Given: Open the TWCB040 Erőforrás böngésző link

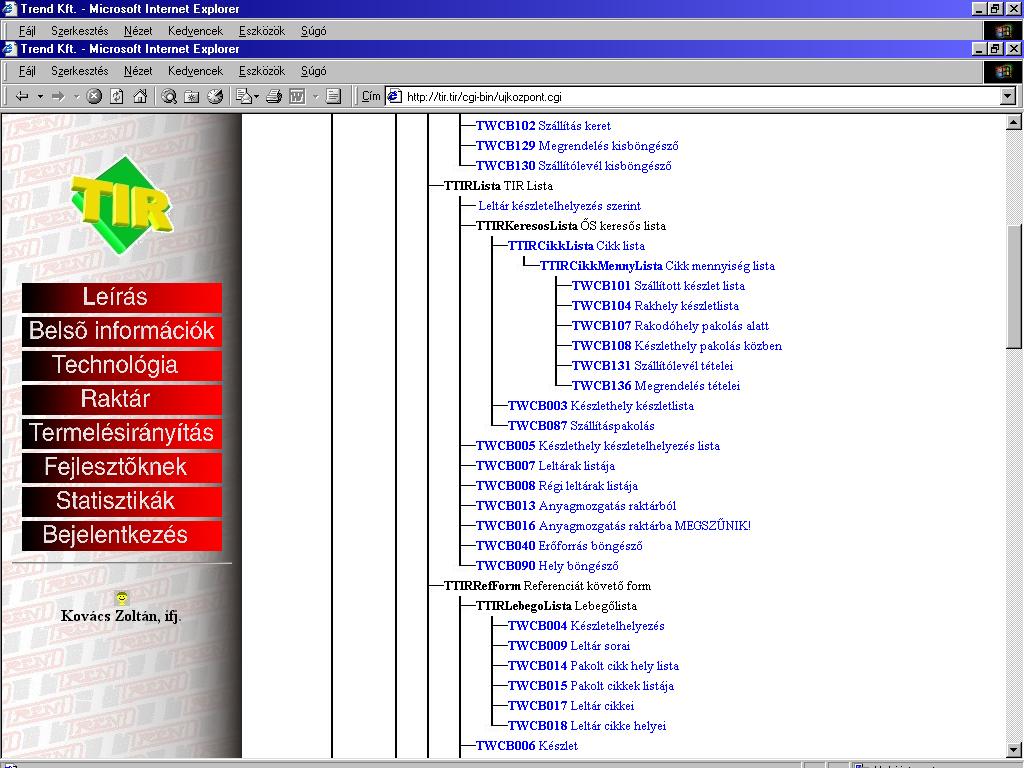Looking at the screenshot, I should click(559, 546).
